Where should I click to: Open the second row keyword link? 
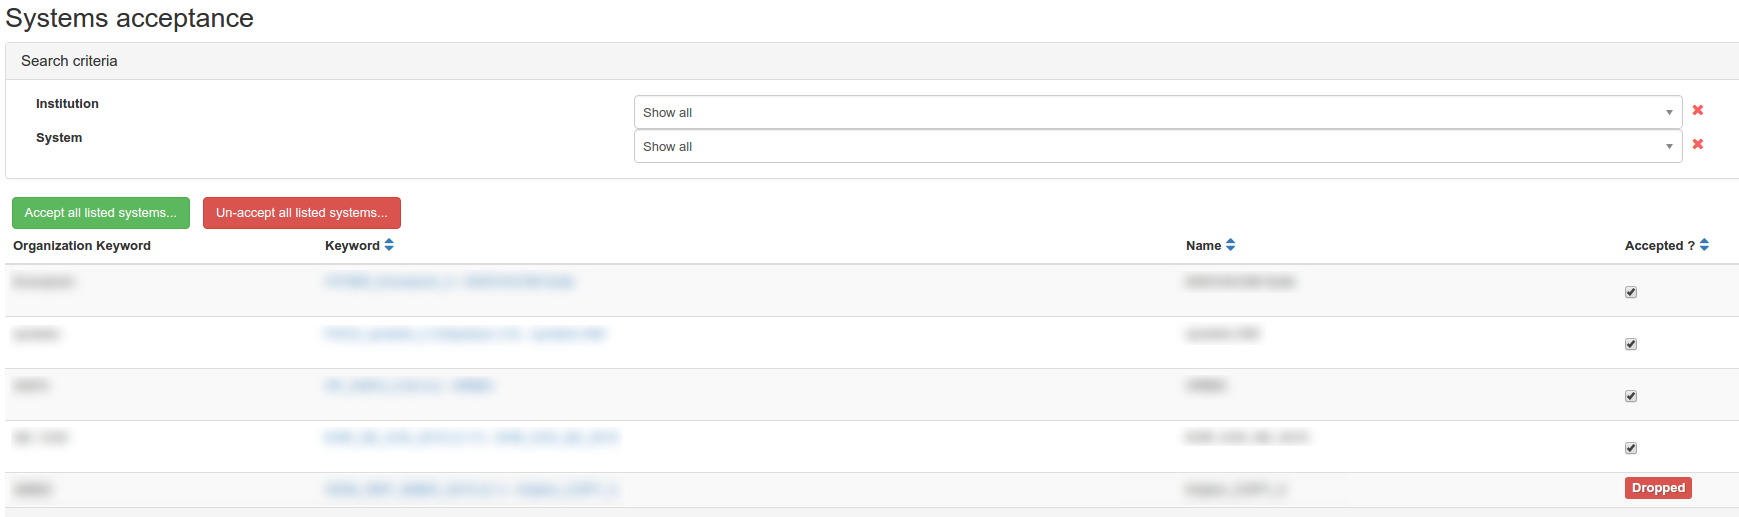click(x=465, y=334)
